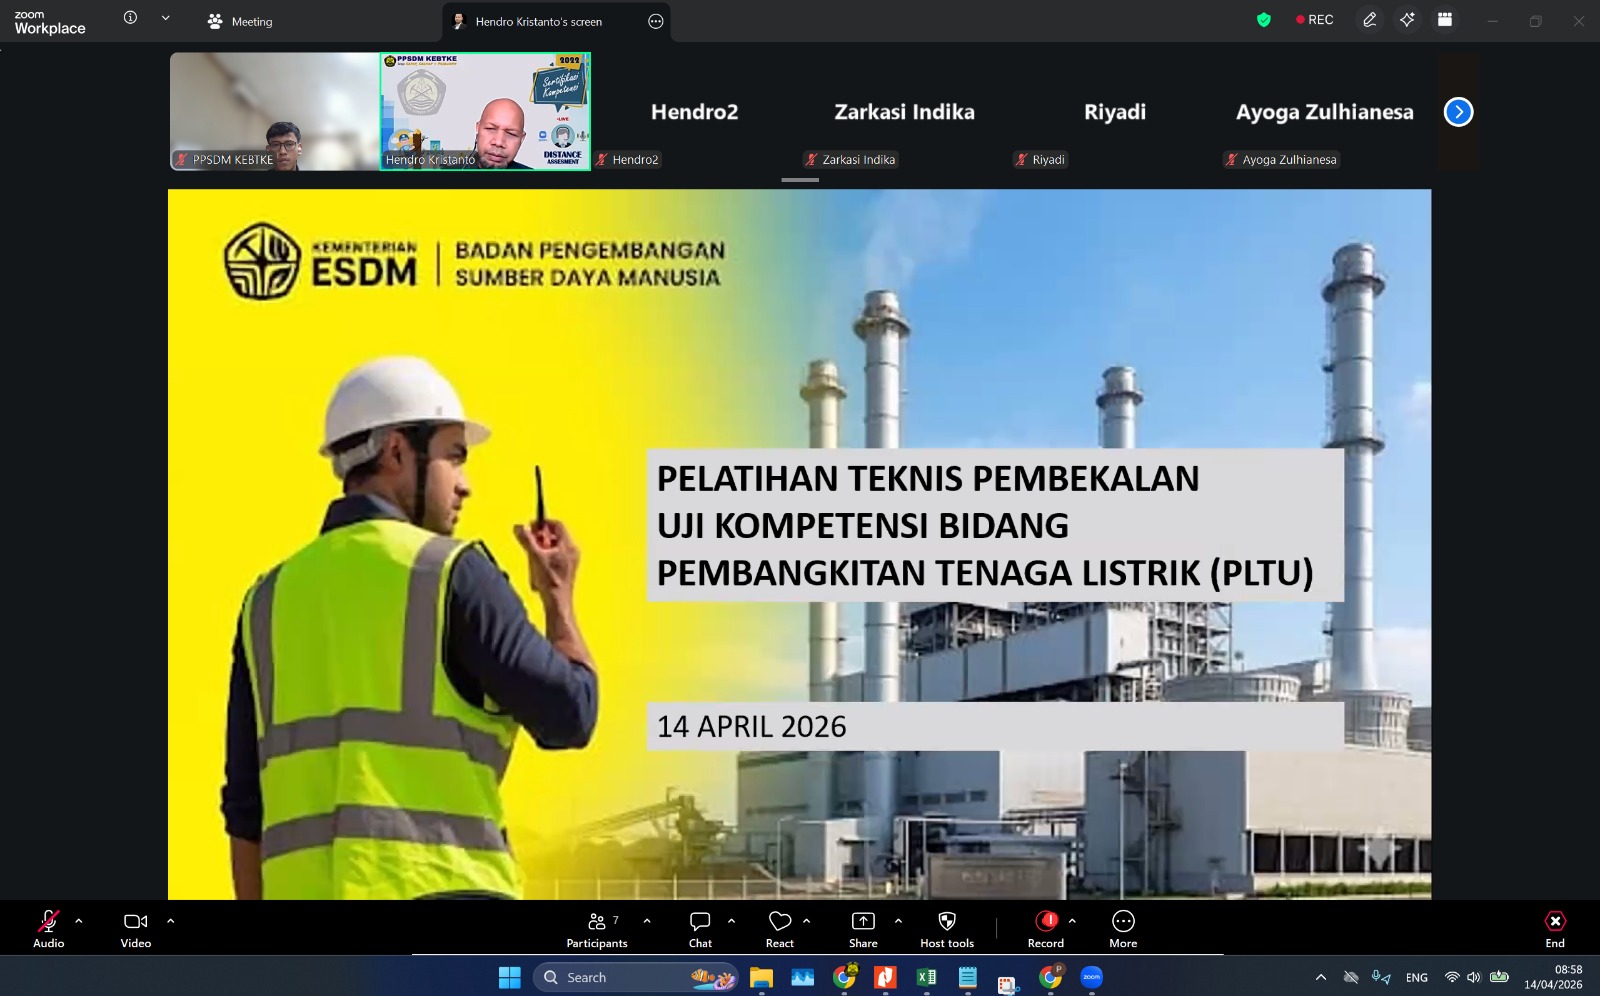1600x996 pixels.
Task: Click the React heart icon
Action: (780, 929)
